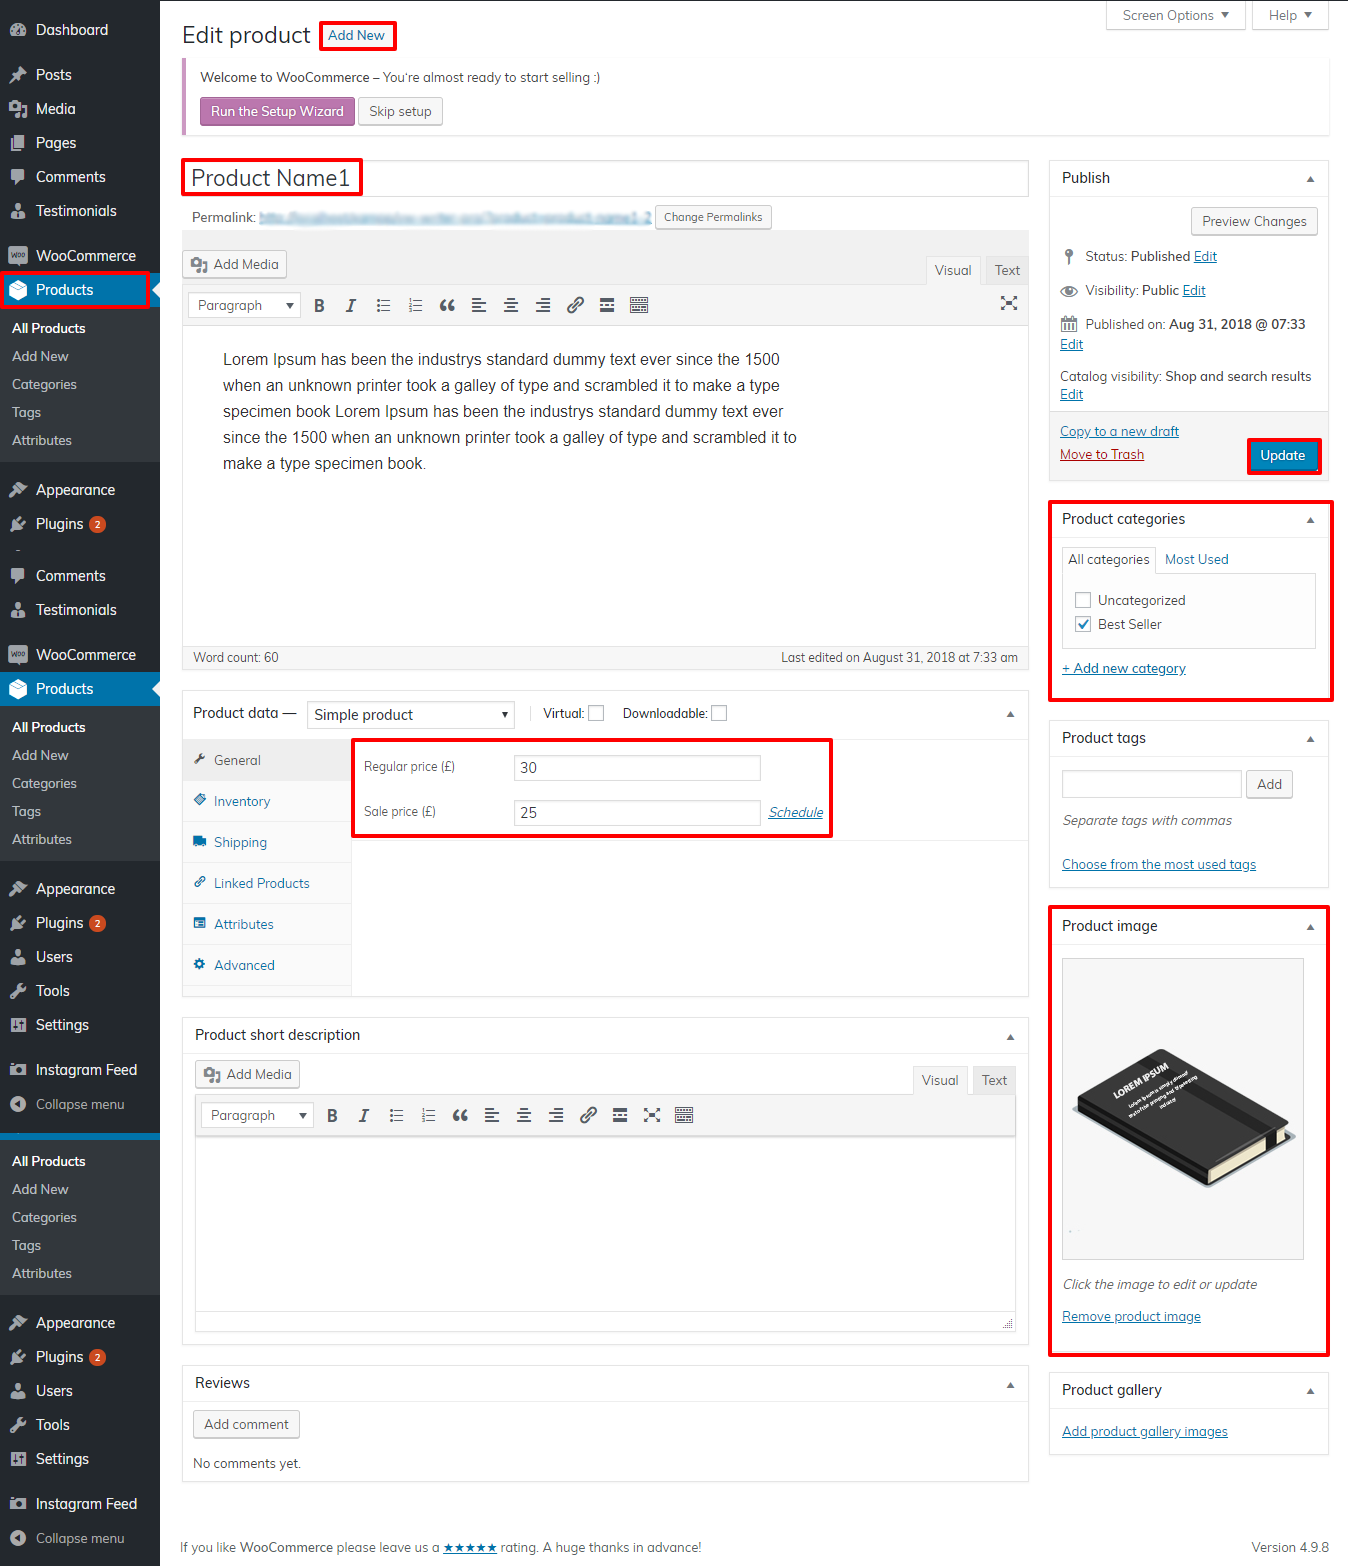
Task: Toggle the toolbar in short description editor
Action: coord(684,1116)
